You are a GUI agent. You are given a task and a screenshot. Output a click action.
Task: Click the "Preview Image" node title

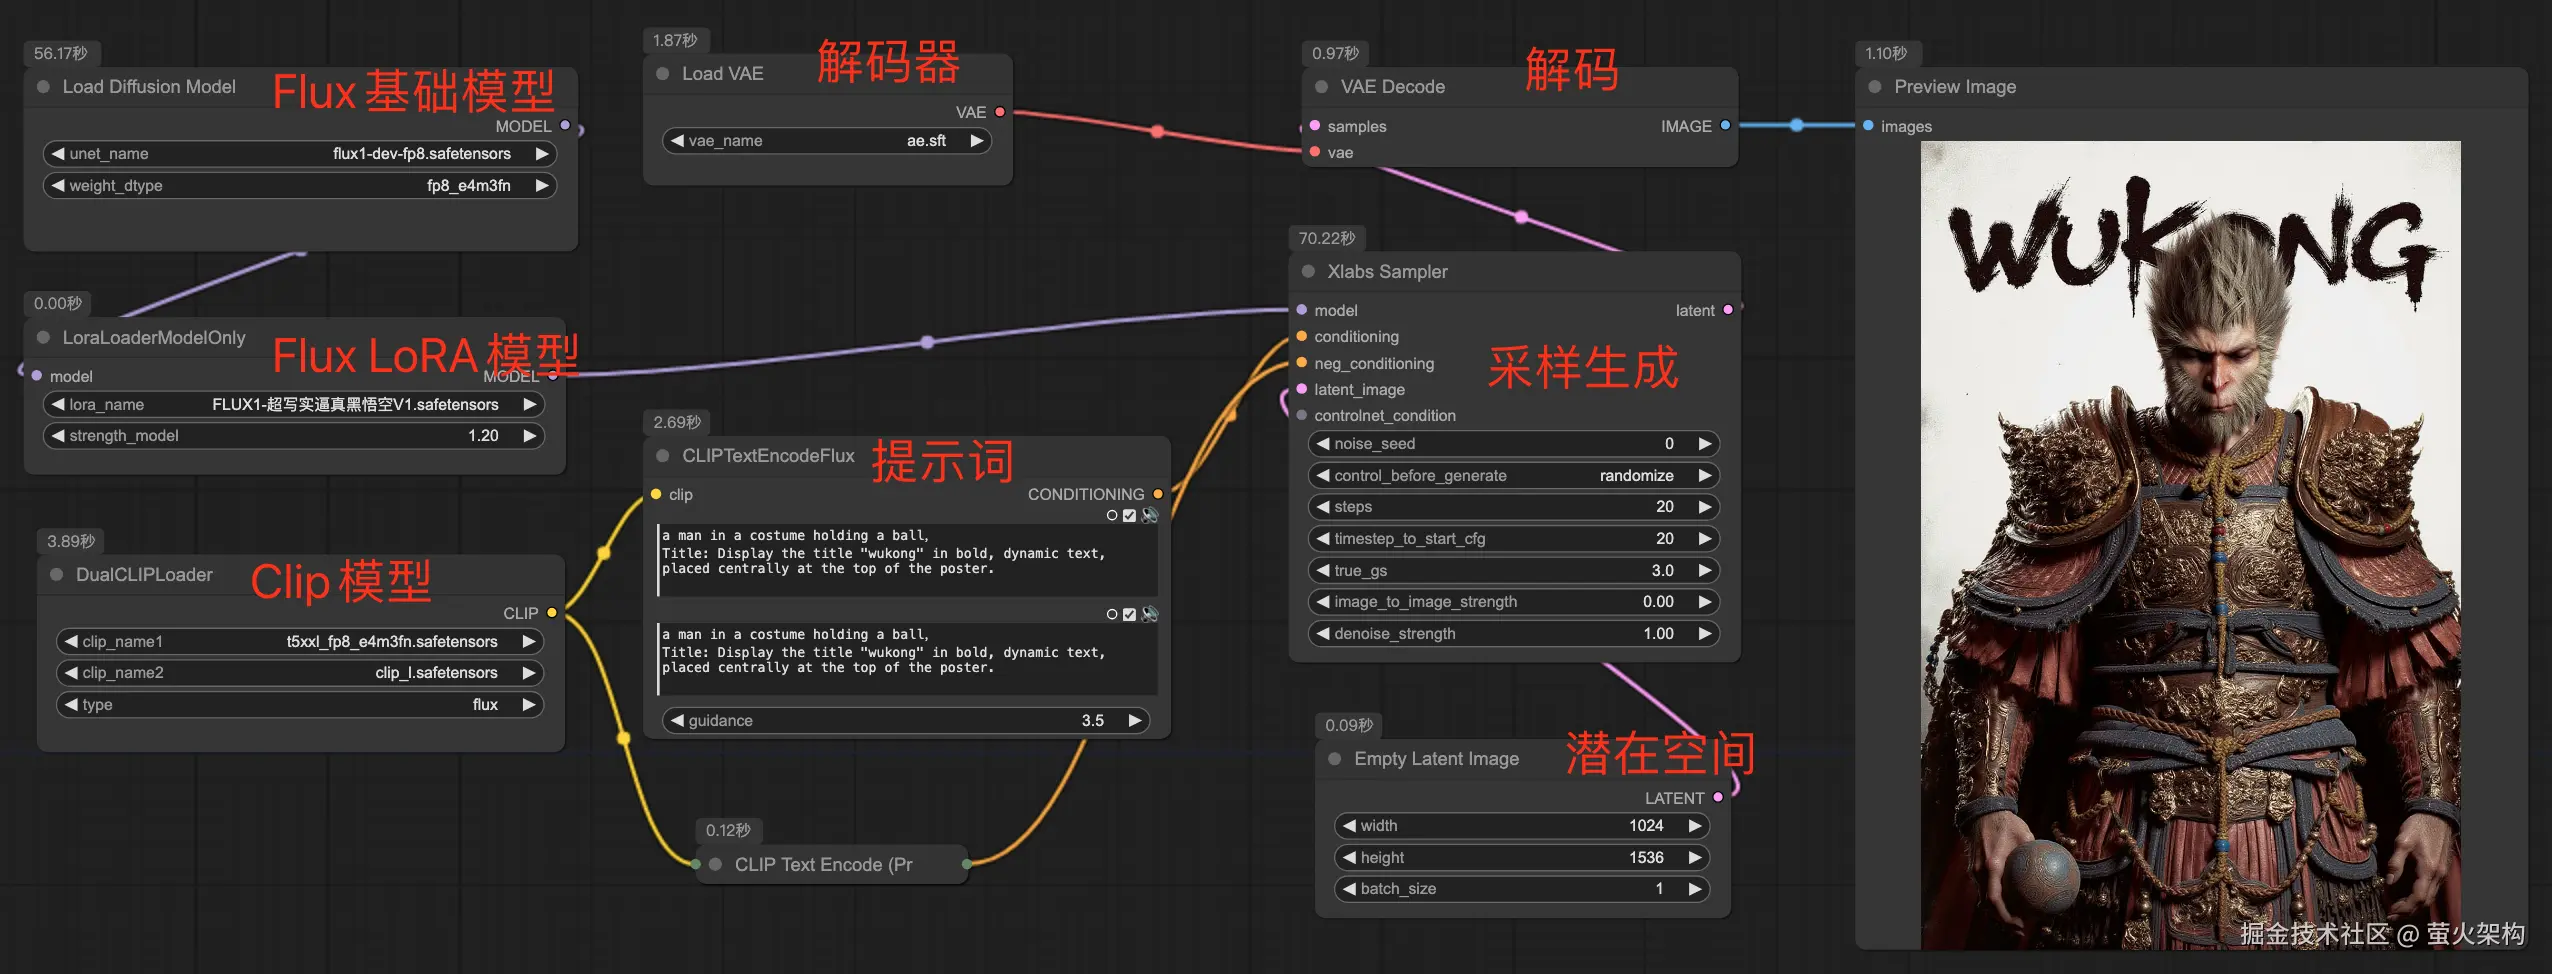point(1955,87)
